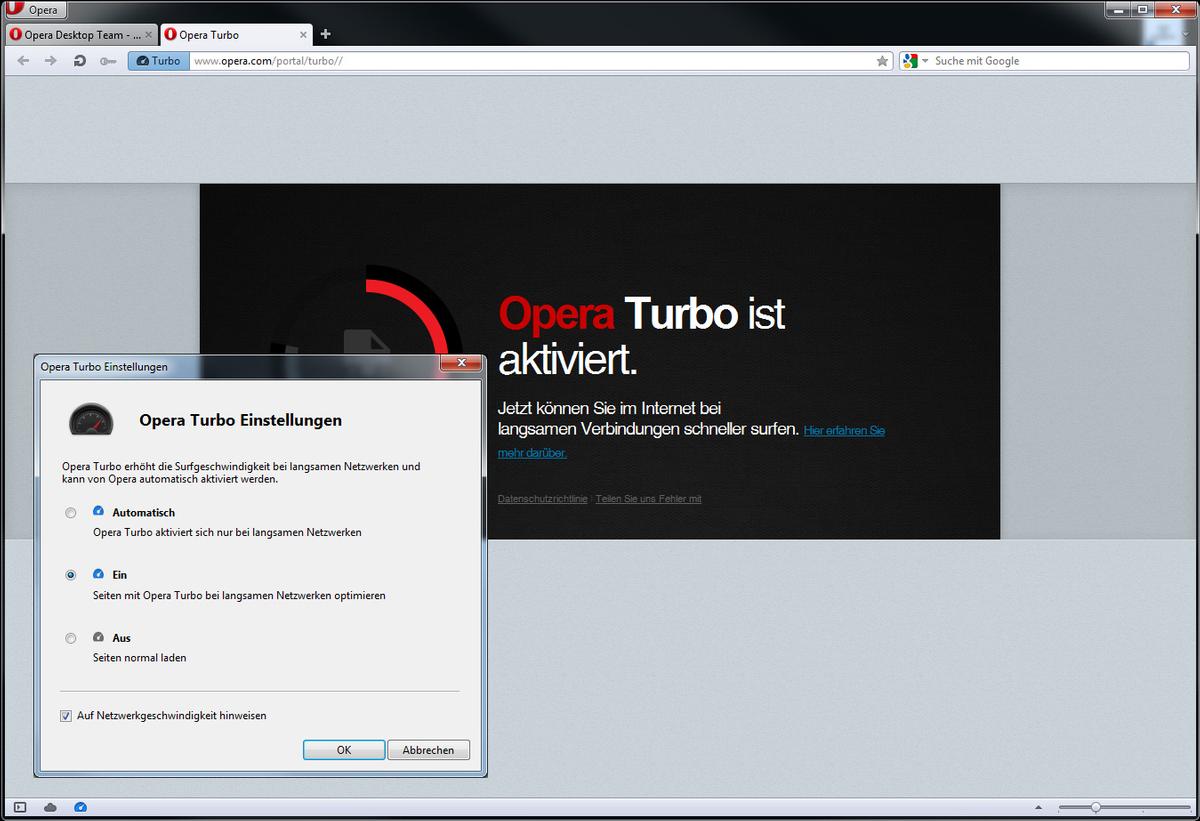1200x821 pixels.
Task: Click the "Seiten normal laden" description text
Action: 140,658
